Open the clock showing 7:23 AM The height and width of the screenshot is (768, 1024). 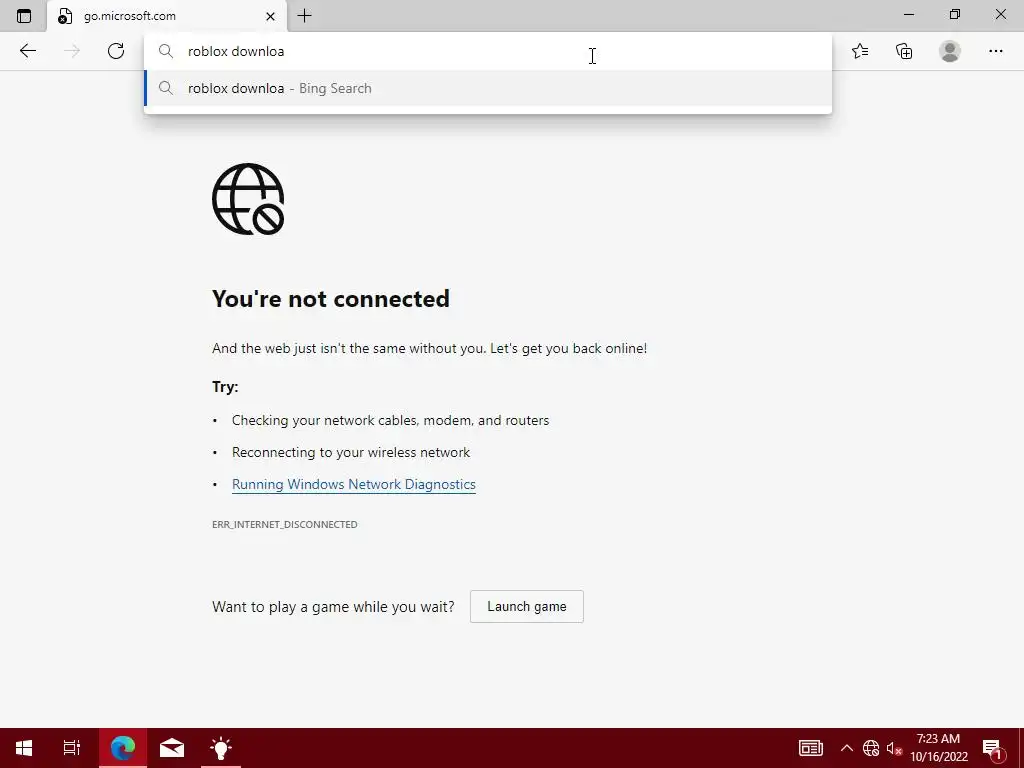click(x=938, y=748)
